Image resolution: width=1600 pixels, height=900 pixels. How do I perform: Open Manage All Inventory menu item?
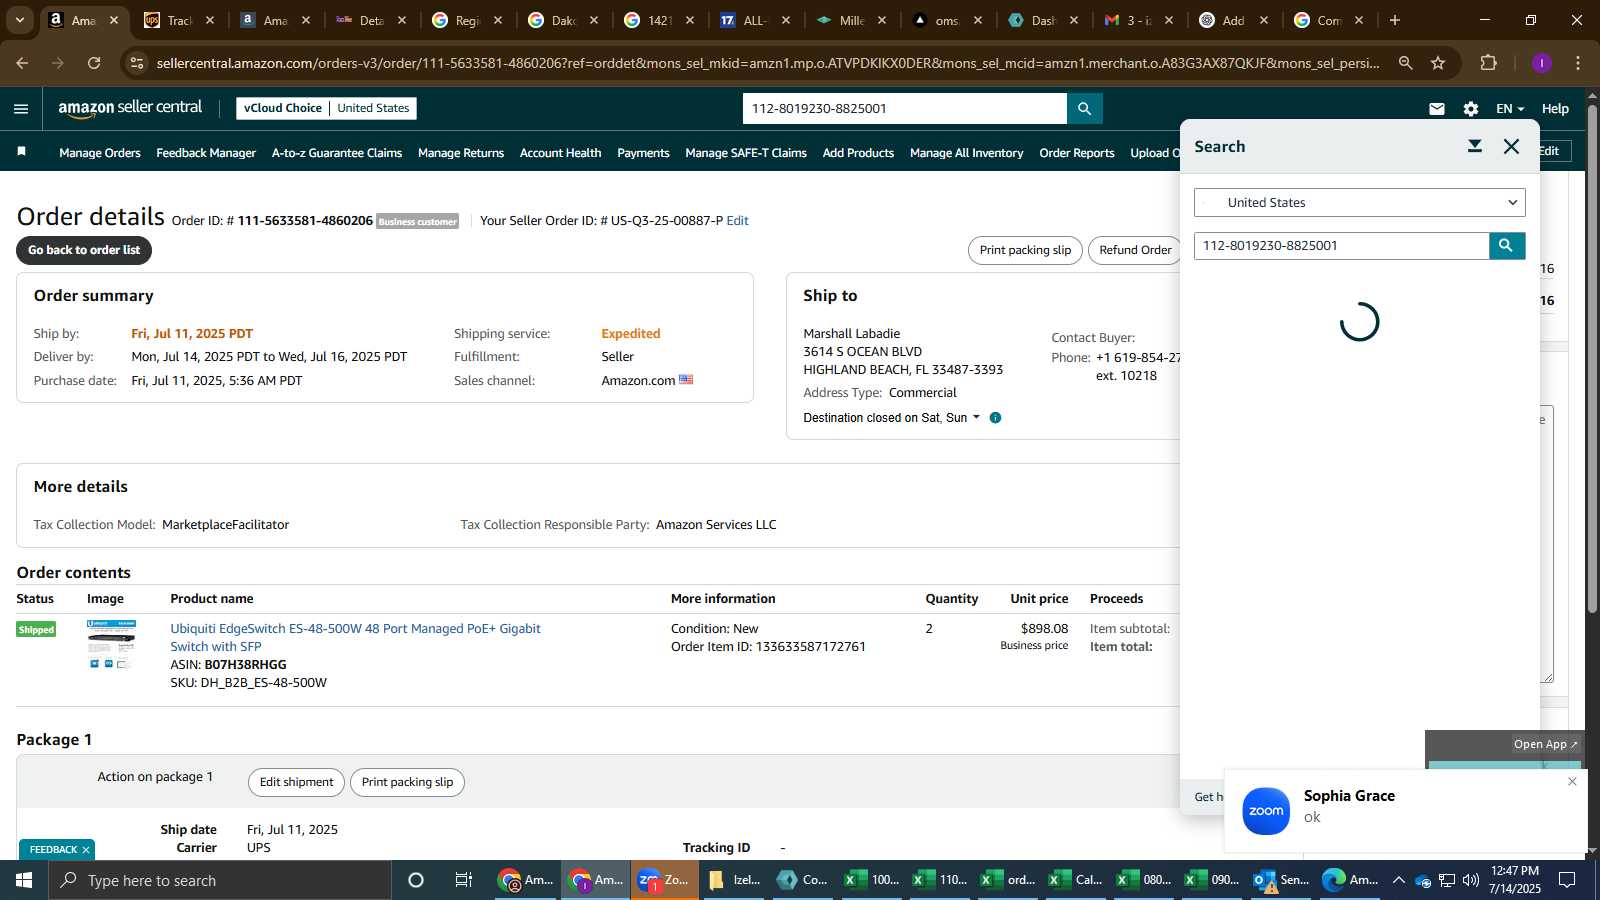click(966, 153)
